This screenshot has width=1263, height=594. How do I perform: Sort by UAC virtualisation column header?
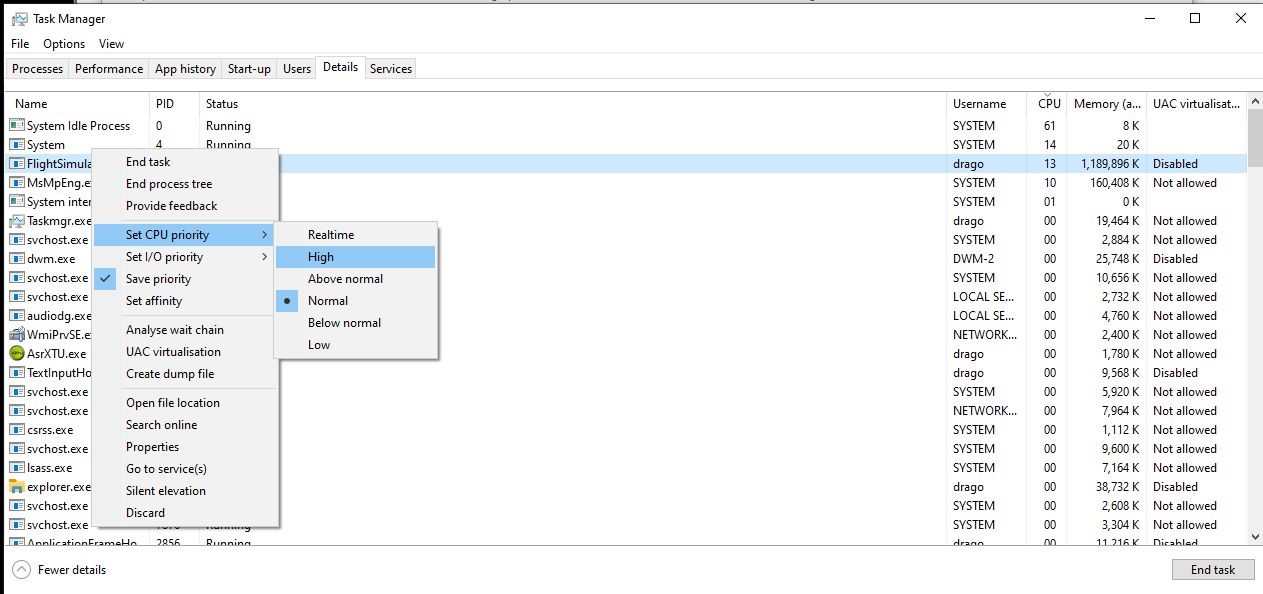pyautogui.click(x=1197, y=103)
